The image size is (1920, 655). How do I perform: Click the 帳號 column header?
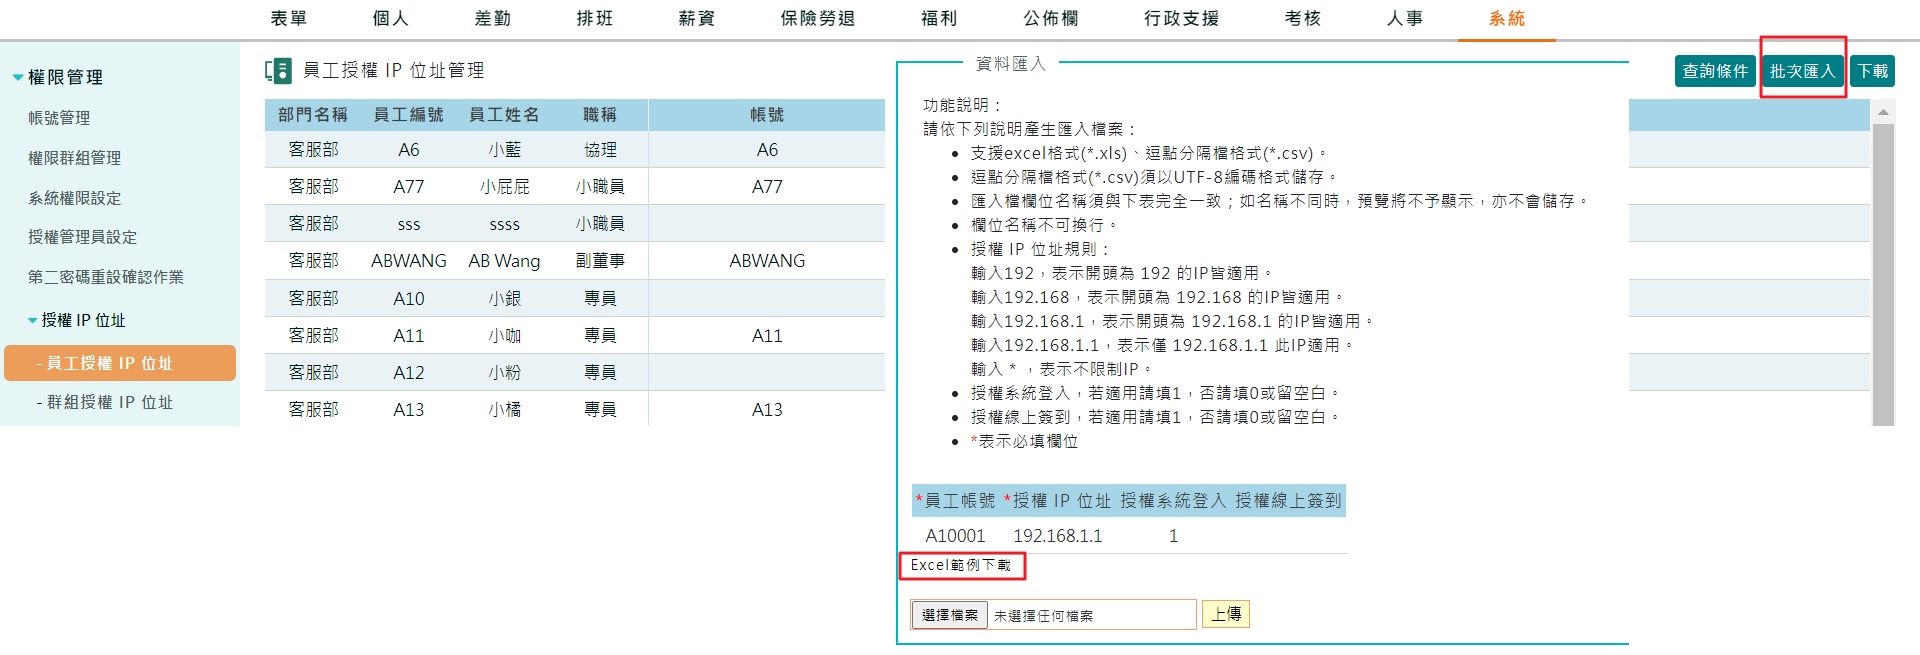767,115
